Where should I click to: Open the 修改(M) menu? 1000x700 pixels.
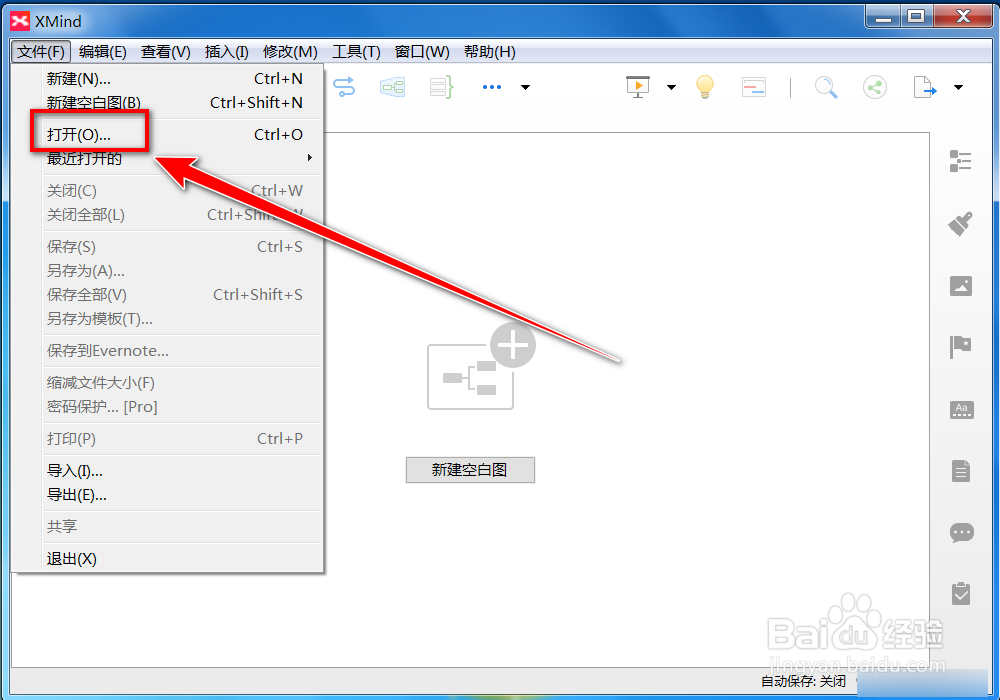coord(290,52)
